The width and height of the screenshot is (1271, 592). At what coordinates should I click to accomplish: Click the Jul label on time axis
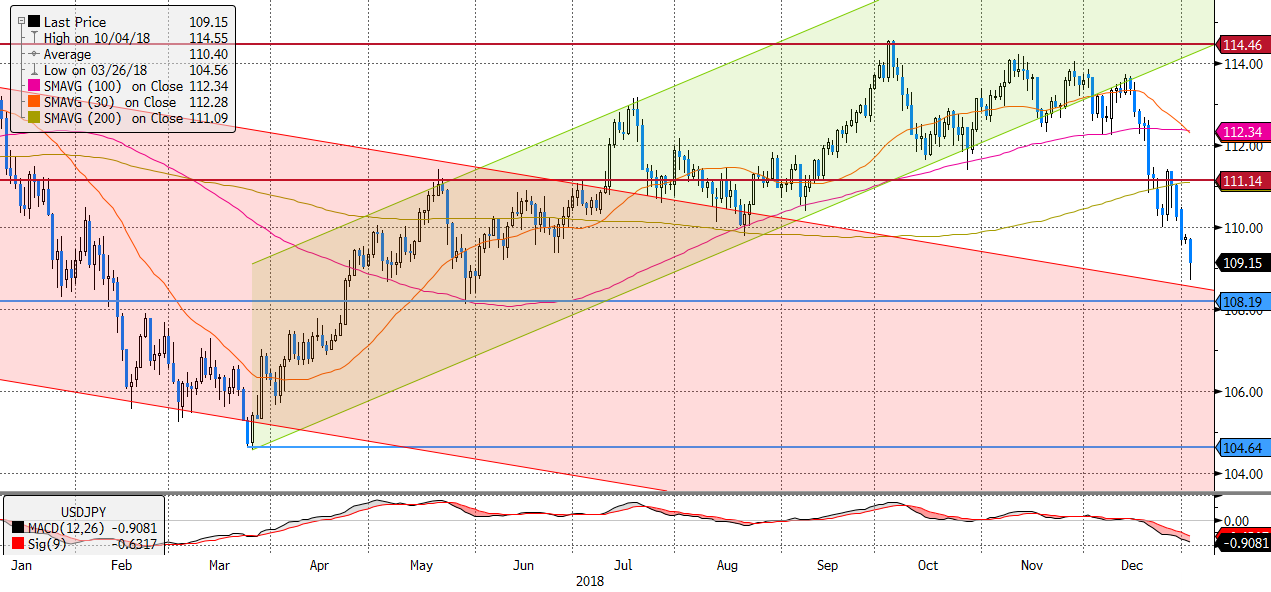coord(625,566)
